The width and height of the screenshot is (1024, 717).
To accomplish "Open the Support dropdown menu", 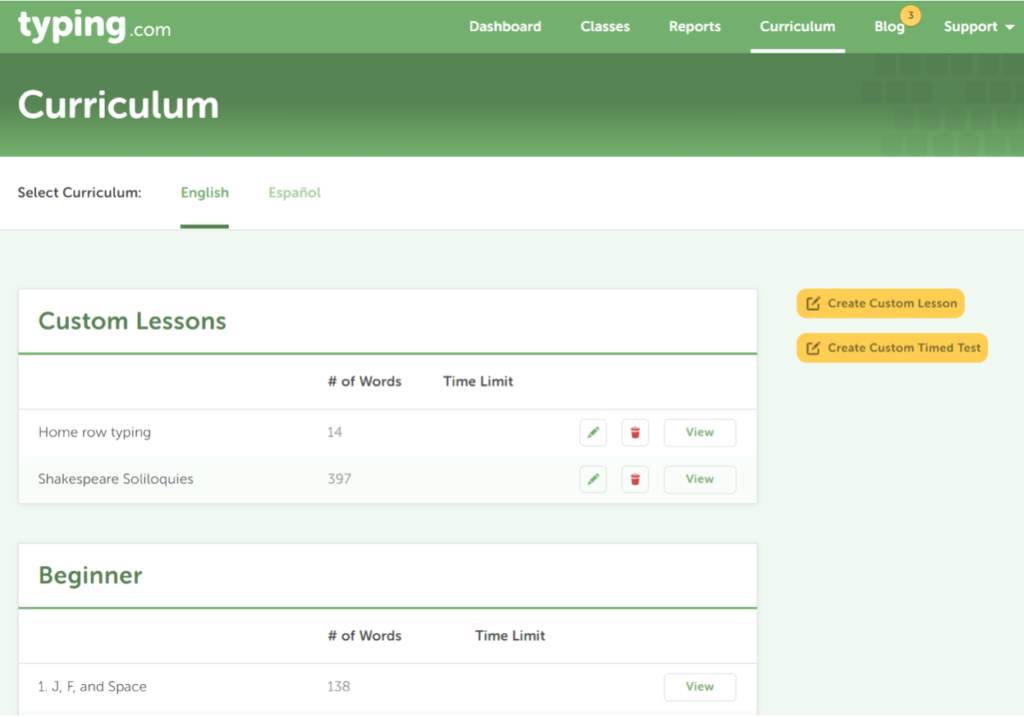I will pyautogui.click(x=978, y=27).
